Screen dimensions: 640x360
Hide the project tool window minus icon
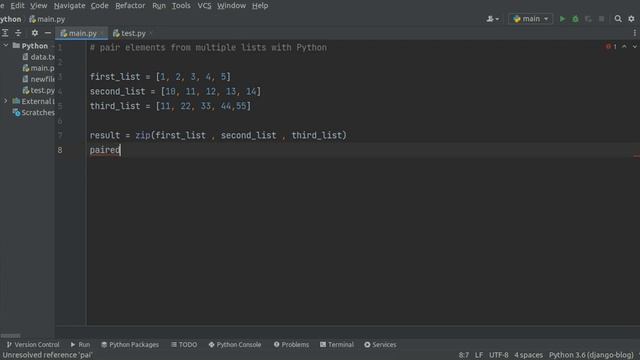click(48, 33)
